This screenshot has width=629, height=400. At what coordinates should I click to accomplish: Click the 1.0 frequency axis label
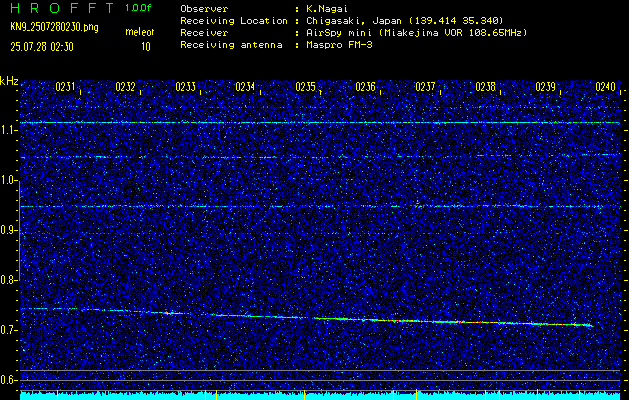[x=7, y=180]
